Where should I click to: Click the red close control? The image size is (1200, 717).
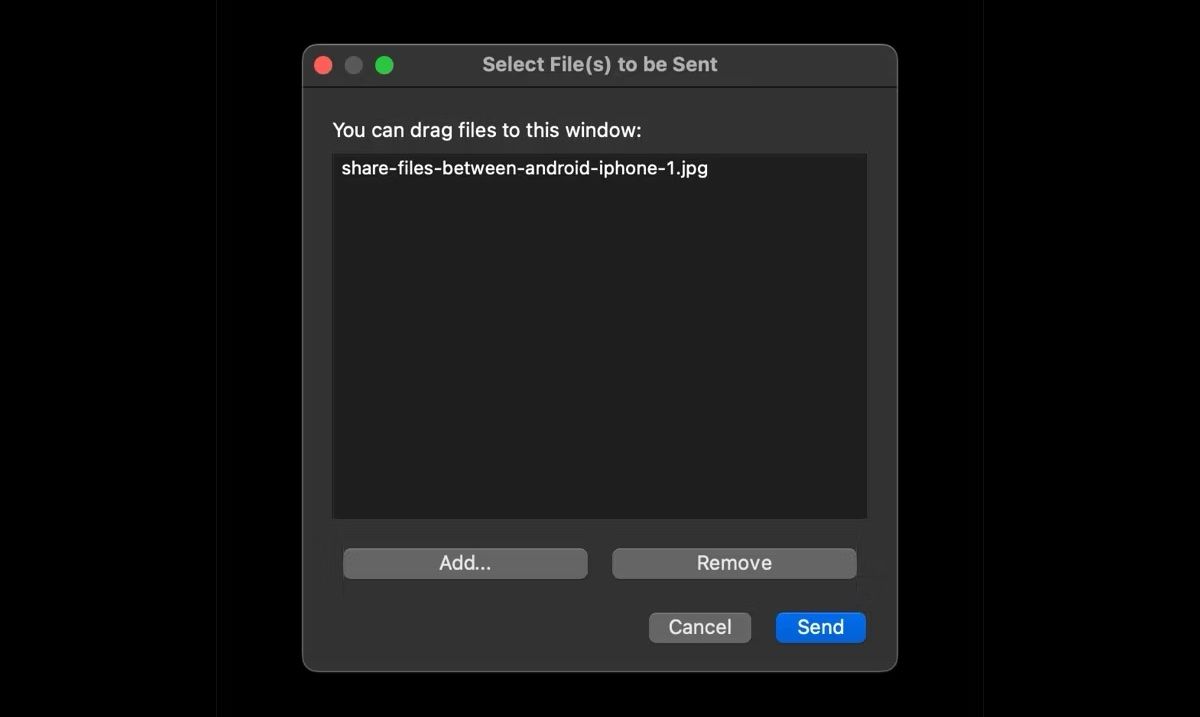323,64
